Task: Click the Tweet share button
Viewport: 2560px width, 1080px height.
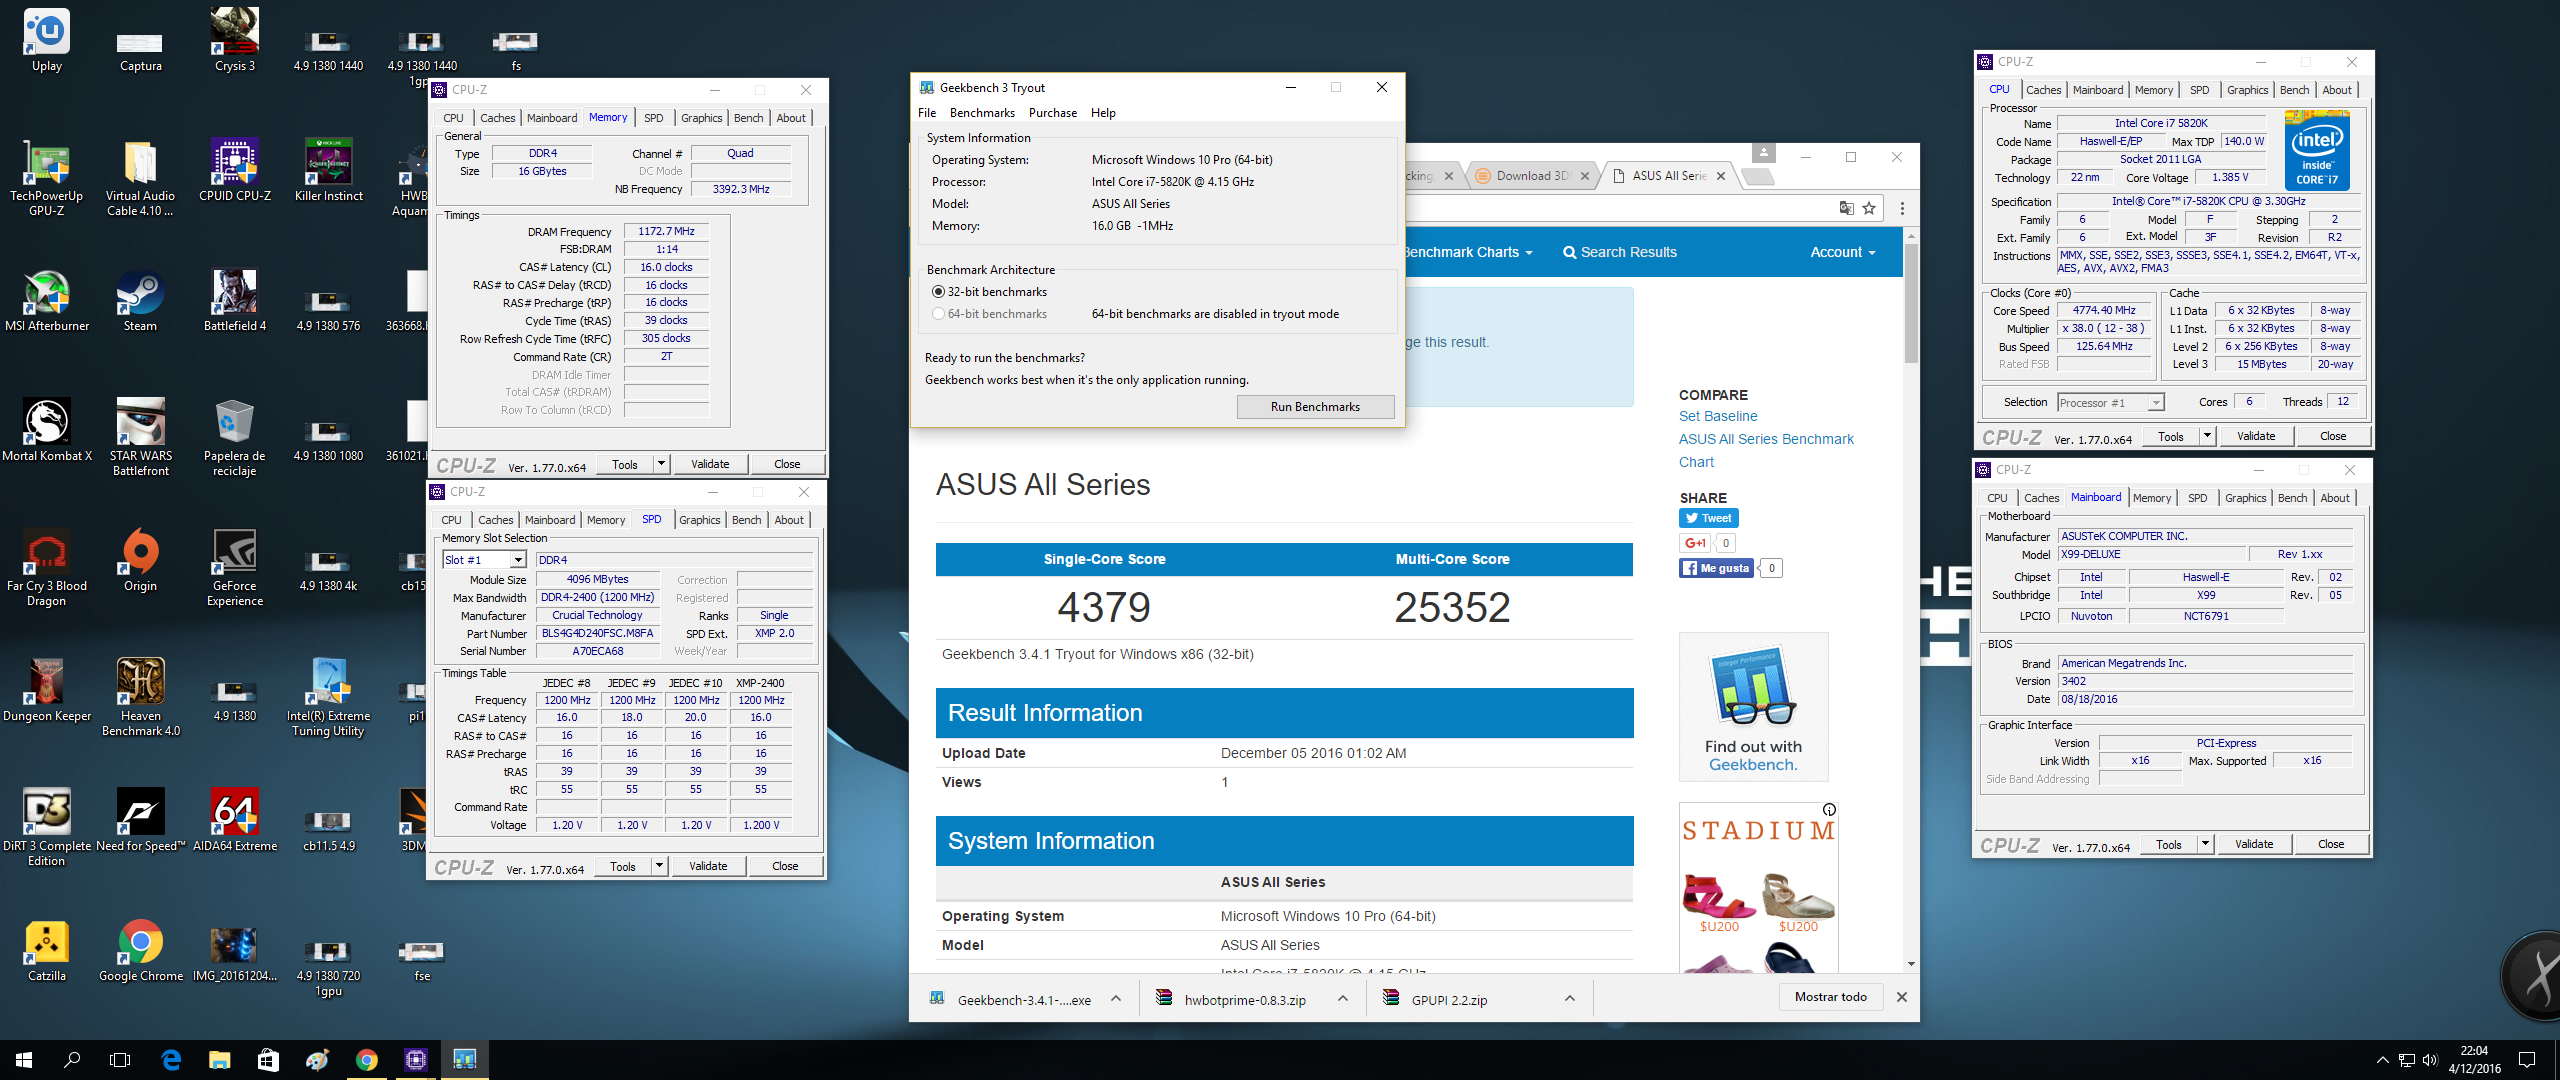Action: (1708, 518)
